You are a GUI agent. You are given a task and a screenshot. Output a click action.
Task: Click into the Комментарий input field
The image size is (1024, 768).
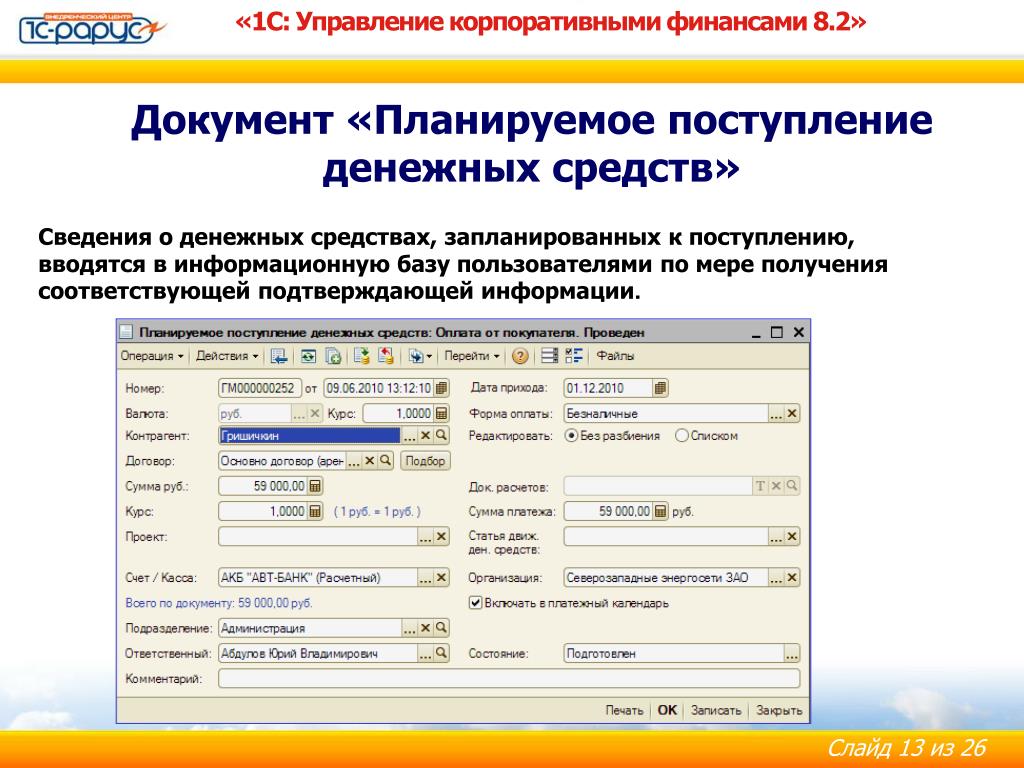[509, 679]
